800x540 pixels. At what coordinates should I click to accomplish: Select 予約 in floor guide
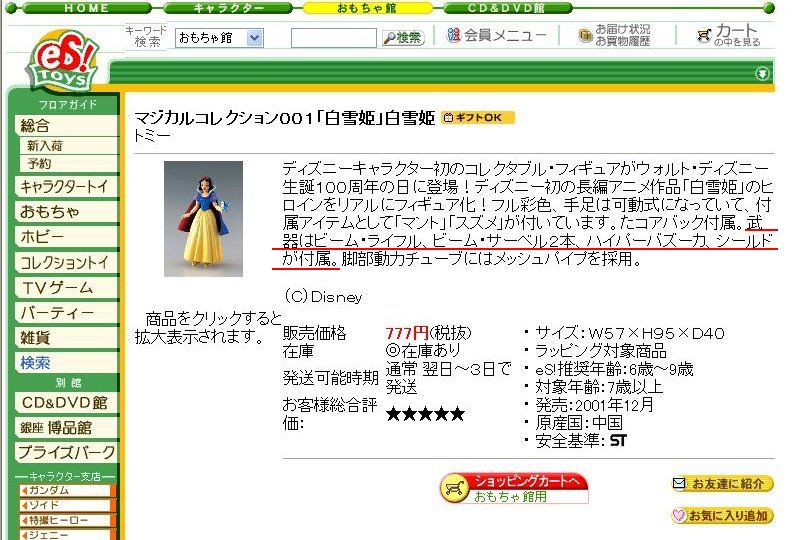[69, 164]
